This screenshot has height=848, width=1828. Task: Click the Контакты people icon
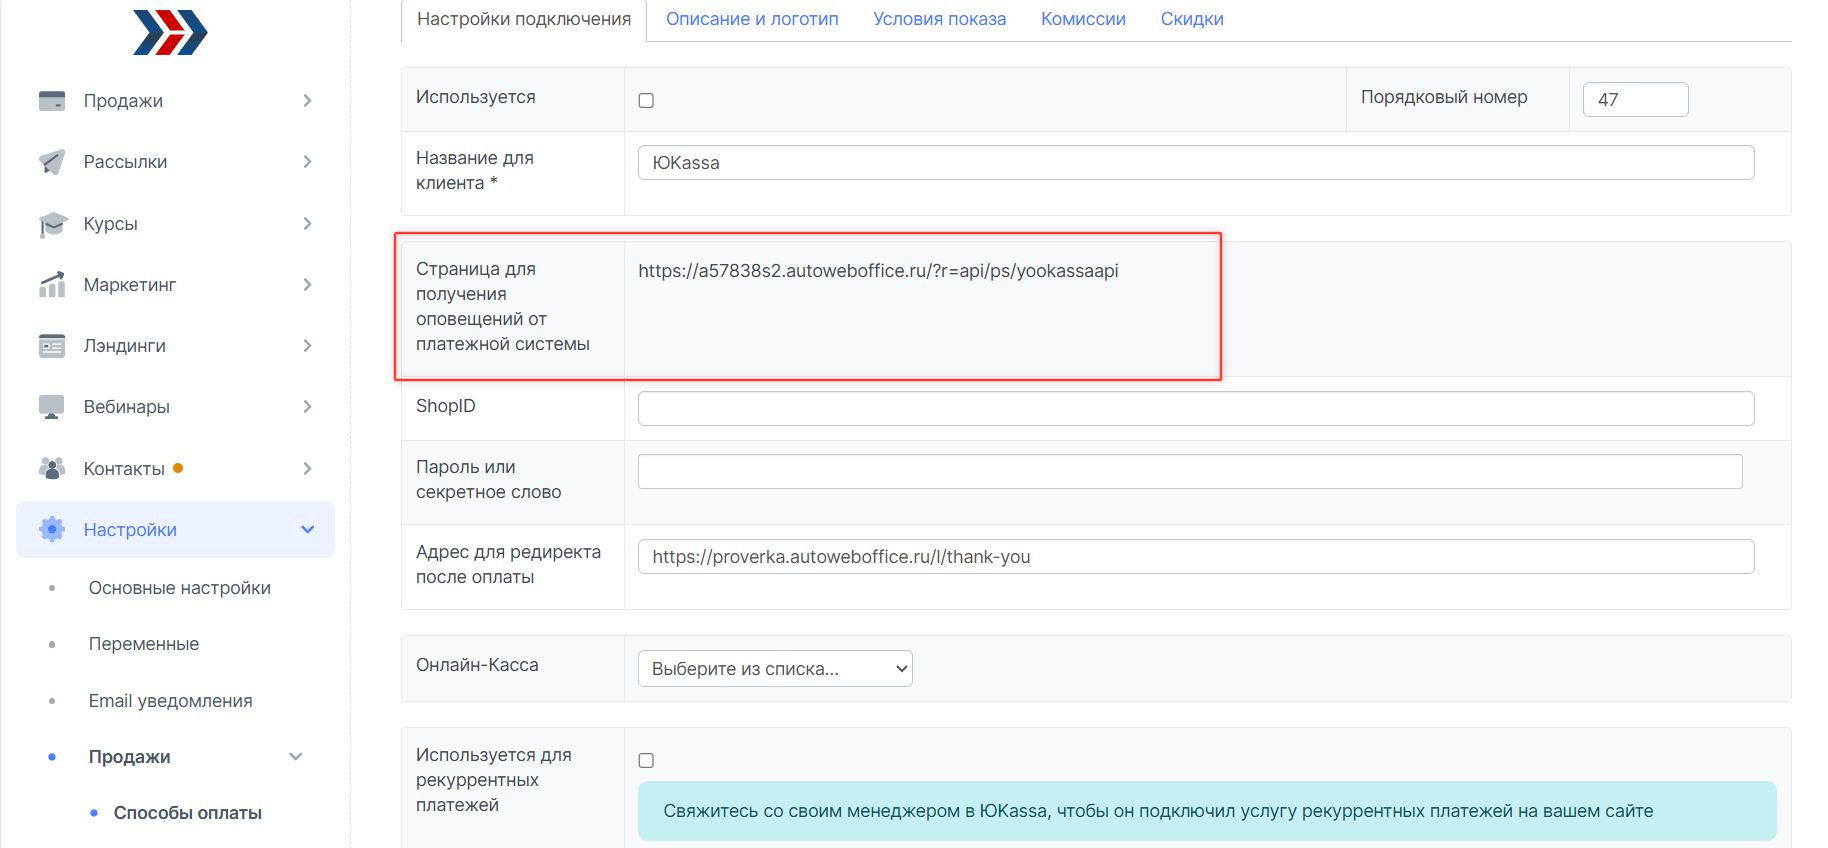[52, 468]
